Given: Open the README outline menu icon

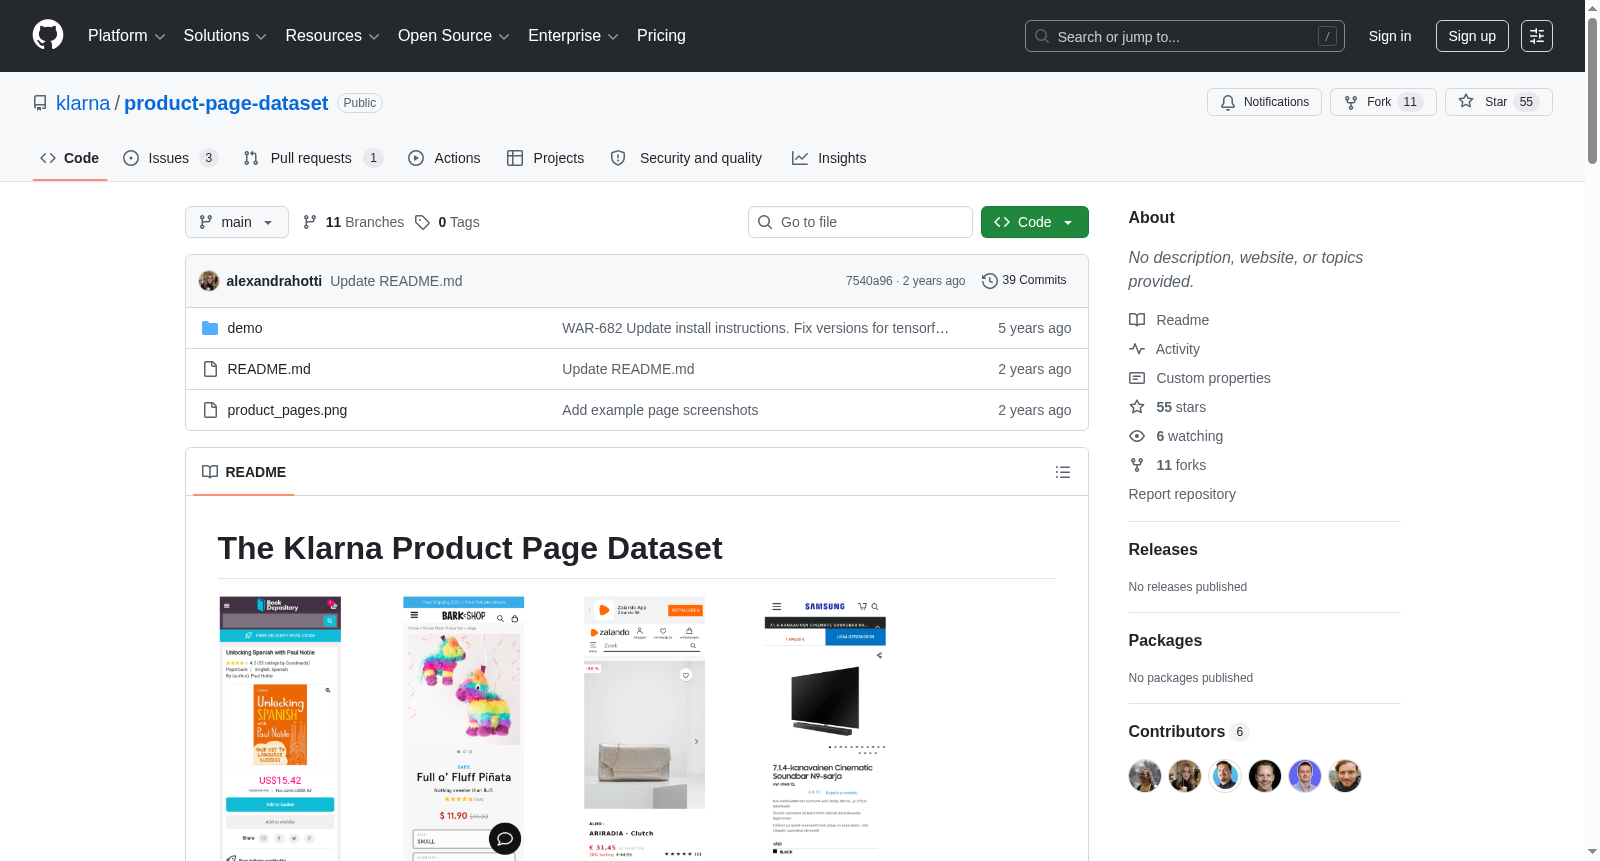Looking at the screenshot, I should pos(1063,472).
